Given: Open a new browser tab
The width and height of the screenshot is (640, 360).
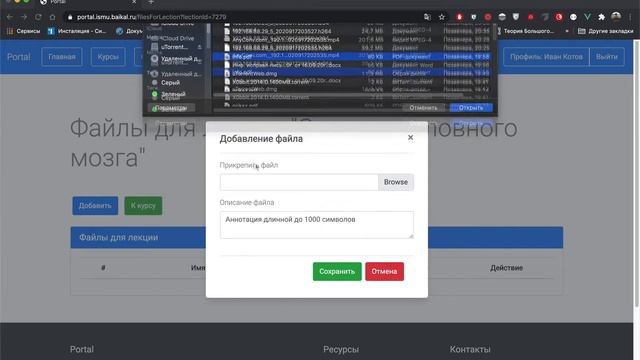Looking at the screenshot, I should (x=151, y=2).
